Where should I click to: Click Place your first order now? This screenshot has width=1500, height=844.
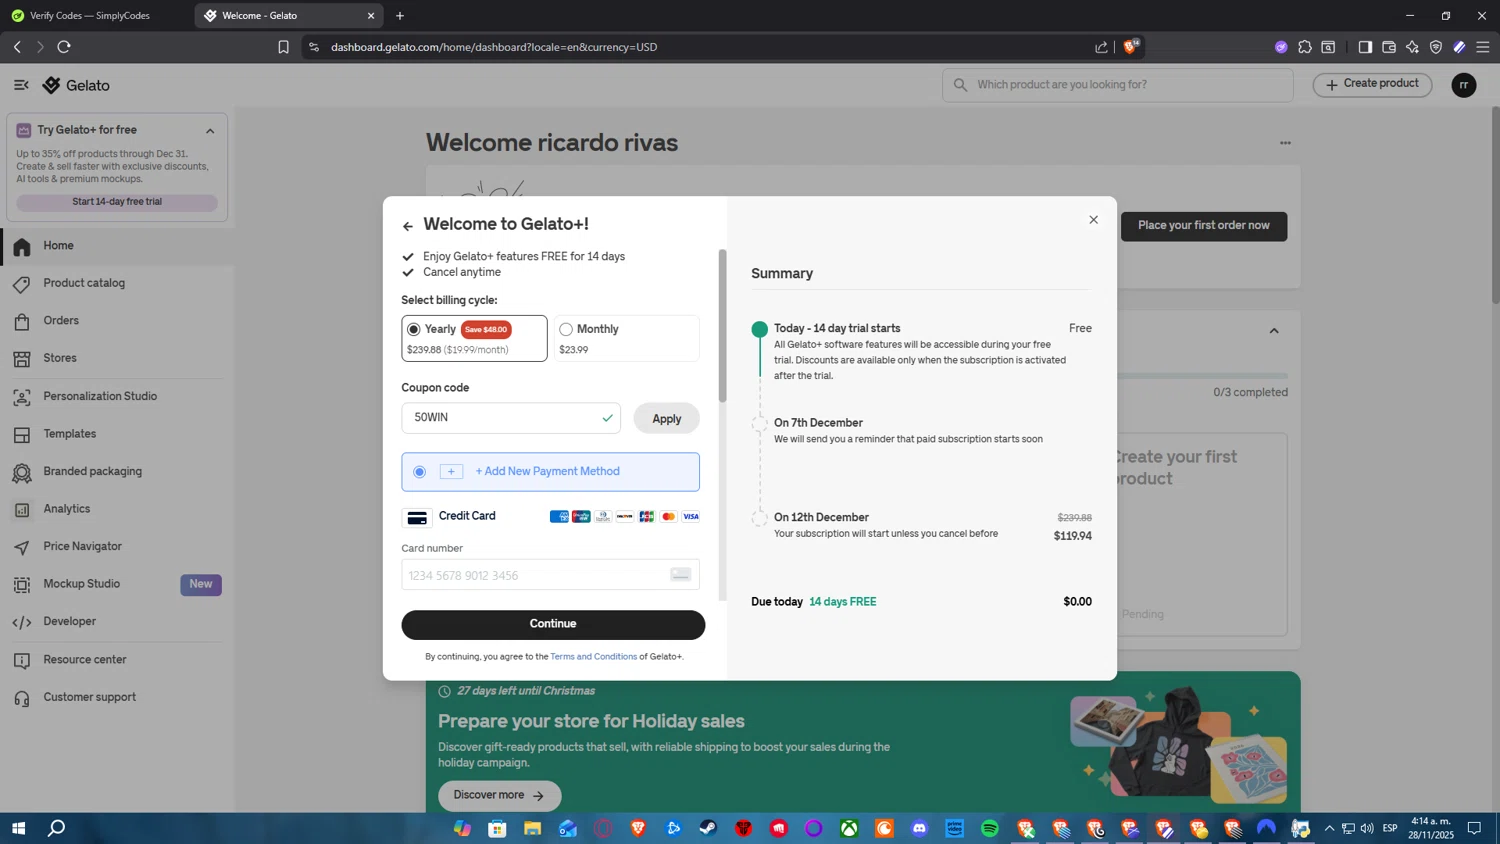click(x=1204, y=226)
